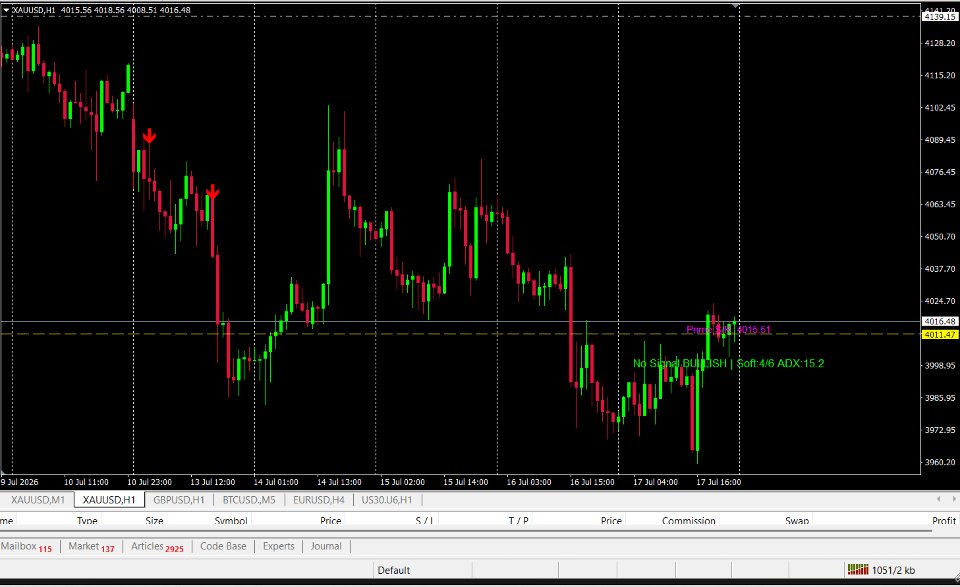Click the window resize grip in the corner
This screenshot has height=587, width=960.
point(956,577)
